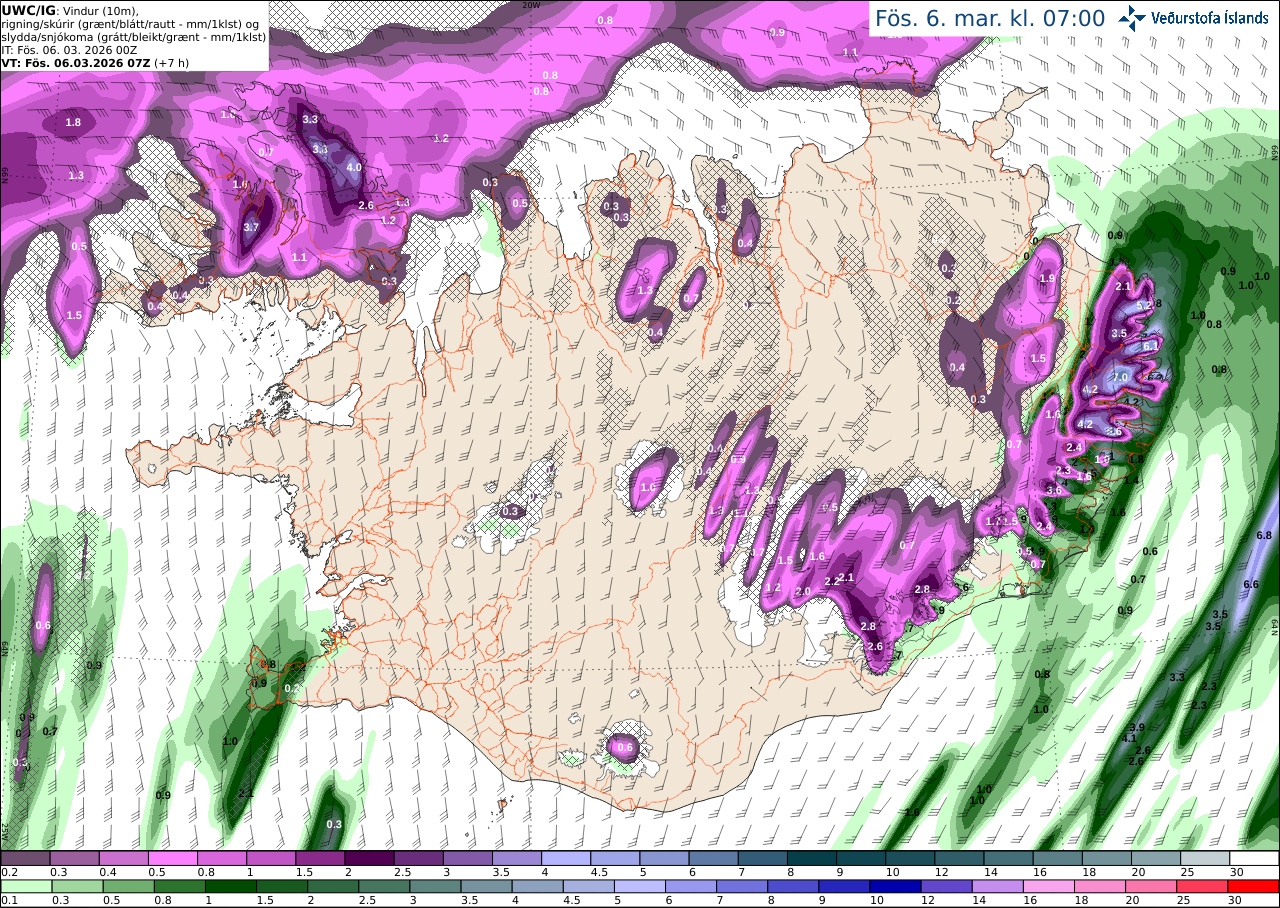Select the 0.2–0.3 snow legend swatch

pos(25,858)
